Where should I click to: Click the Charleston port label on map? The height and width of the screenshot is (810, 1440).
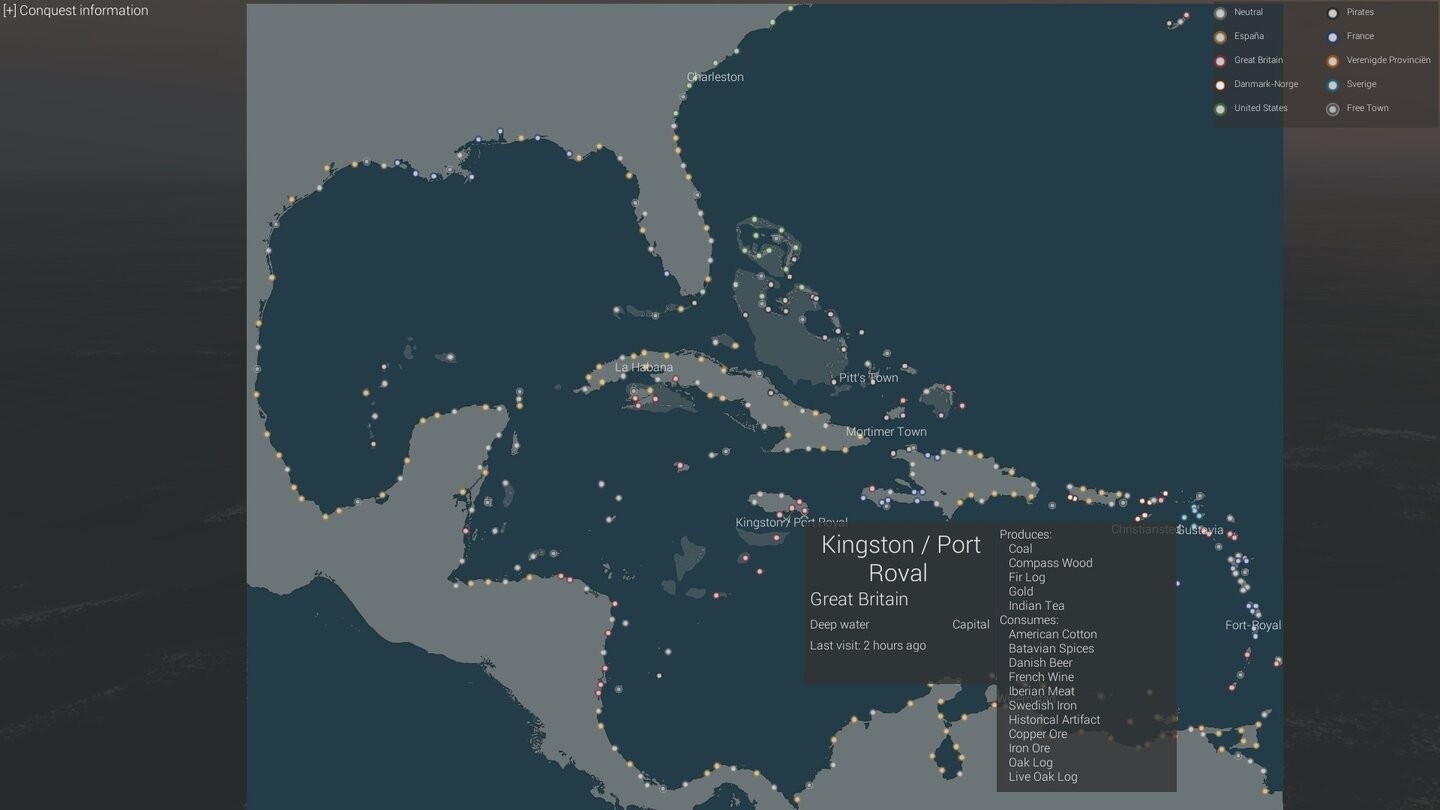715,77
